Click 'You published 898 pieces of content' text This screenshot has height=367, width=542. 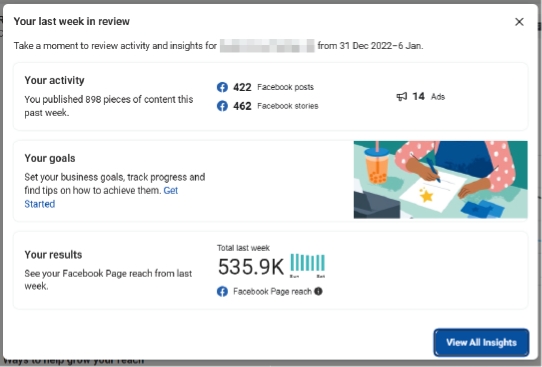coord(109,106)
